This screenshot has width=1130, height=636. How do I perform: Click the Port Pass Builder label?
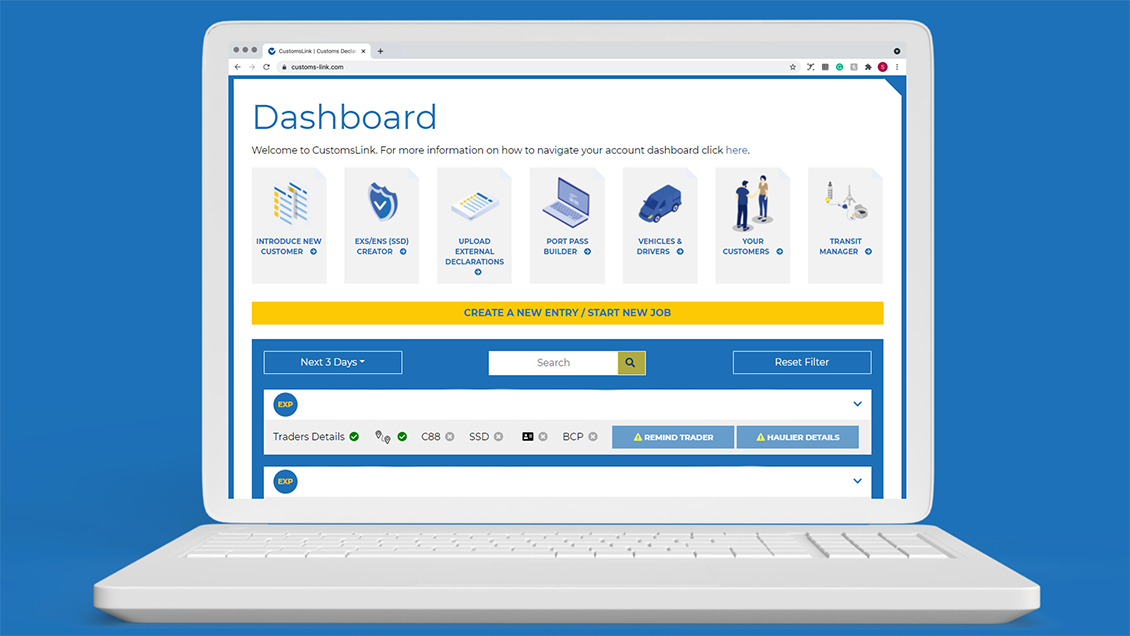(x=565, y=246)
